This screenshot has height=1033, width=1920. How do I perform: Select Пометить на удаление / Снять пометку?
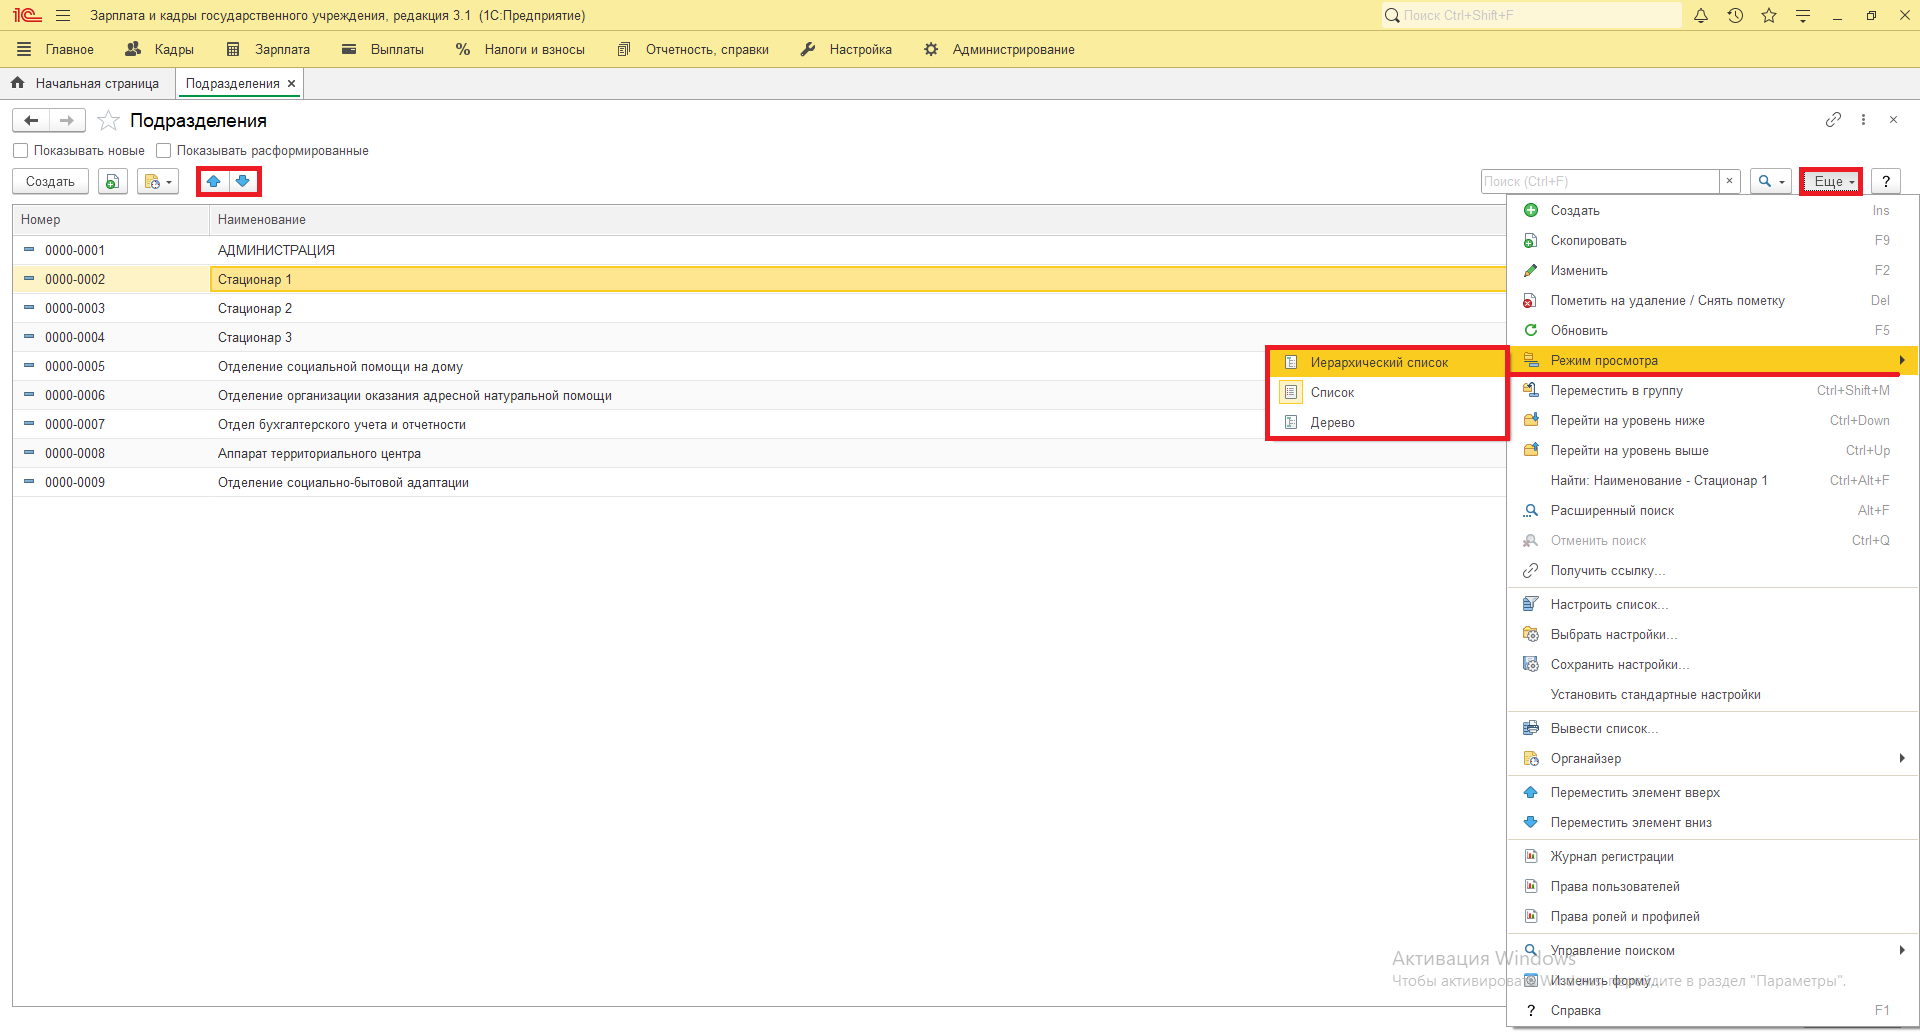tap(1712, 301)
